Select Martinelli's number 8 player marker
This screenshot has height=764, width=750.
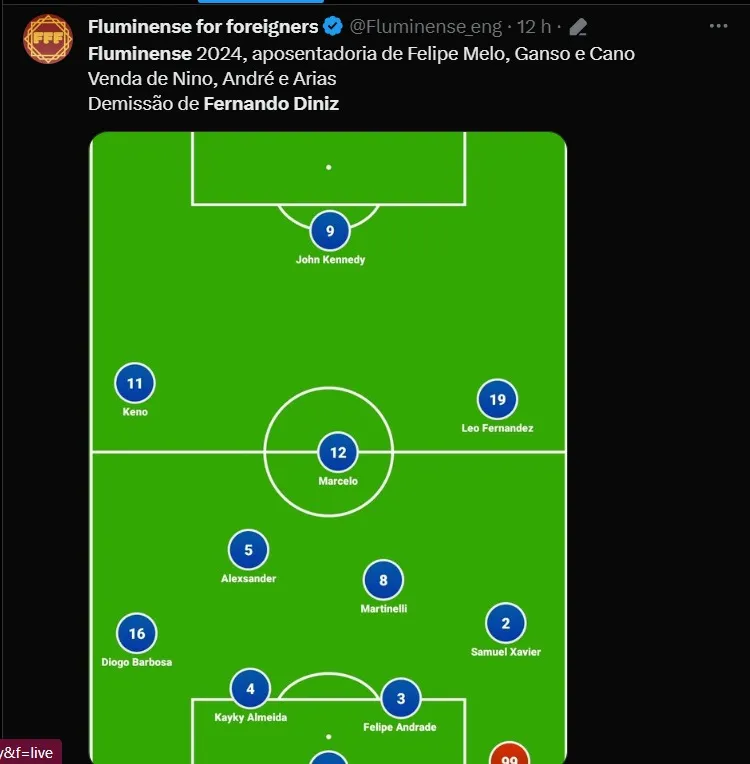pos(383,580)
